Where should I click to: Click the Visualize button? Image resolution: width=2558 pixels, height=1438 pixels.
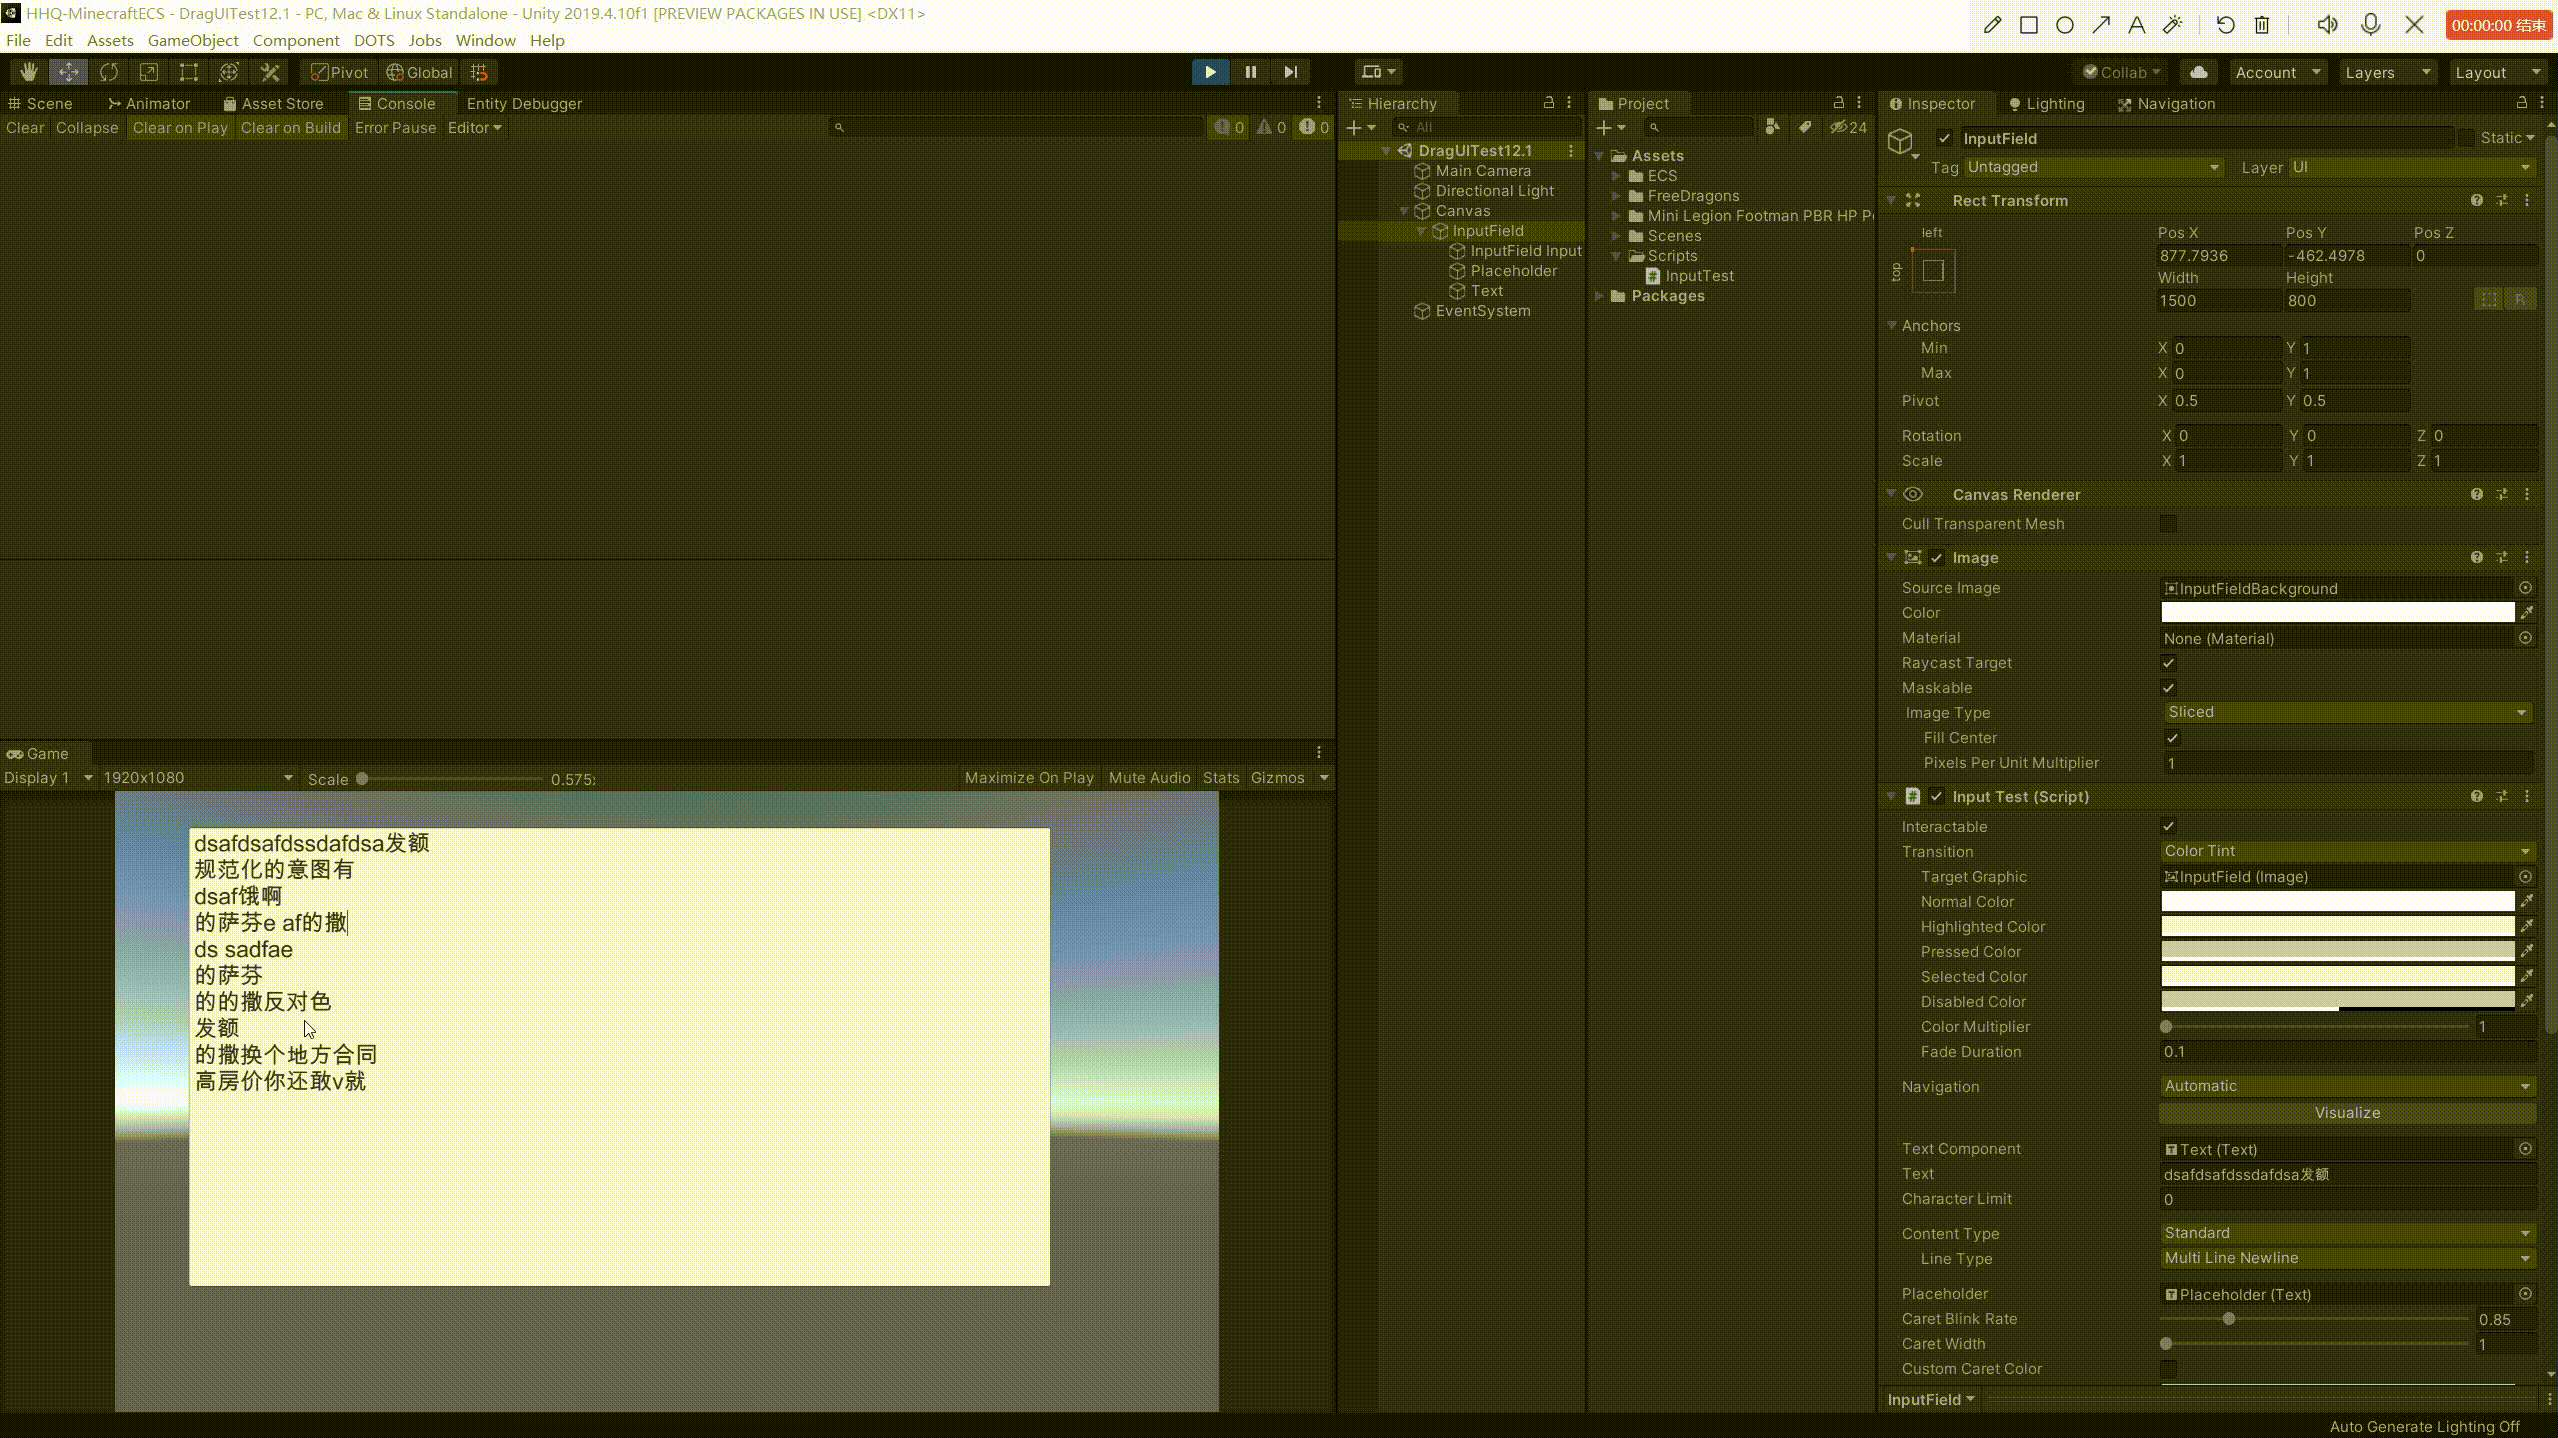click(2346, 1113)
